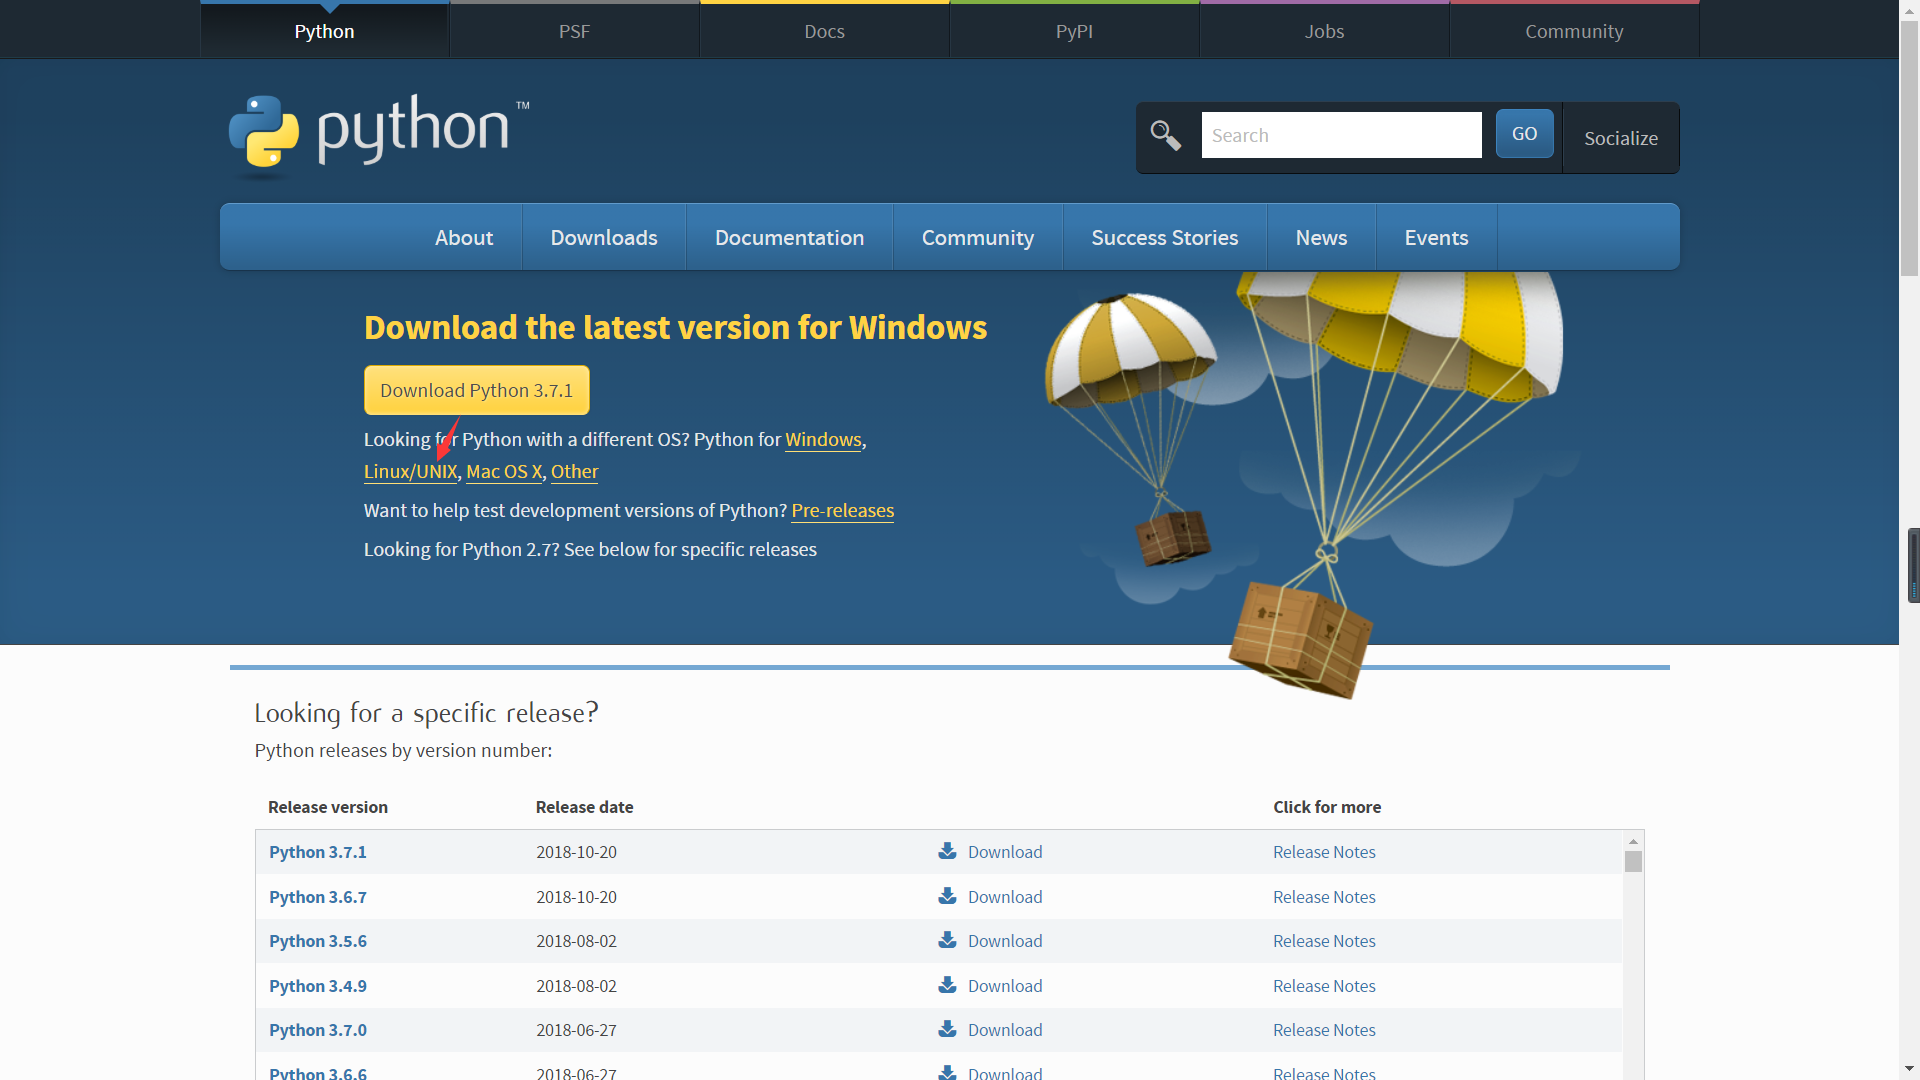Select the Community tab in top bar
The width and height of the screenshot is (1920, 1080).
[1574, 31]
